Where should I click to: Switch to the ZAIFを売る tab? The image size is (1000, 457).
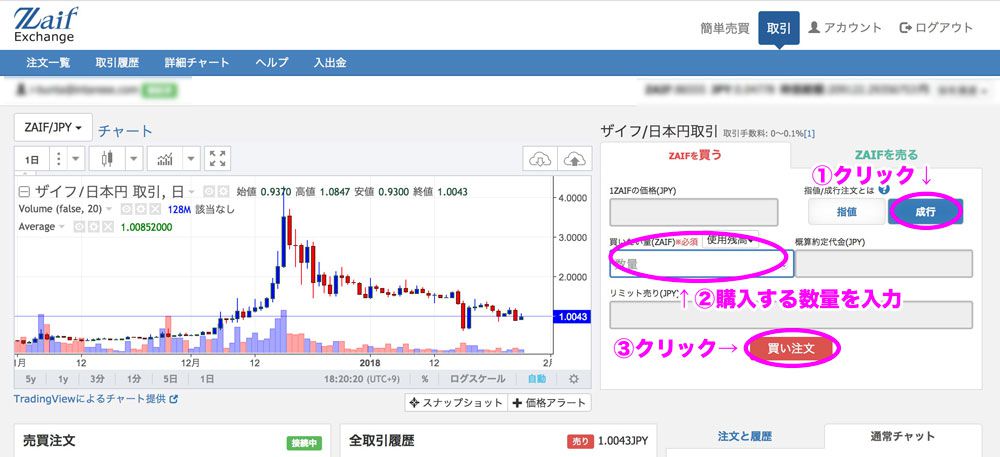(886, 155)
